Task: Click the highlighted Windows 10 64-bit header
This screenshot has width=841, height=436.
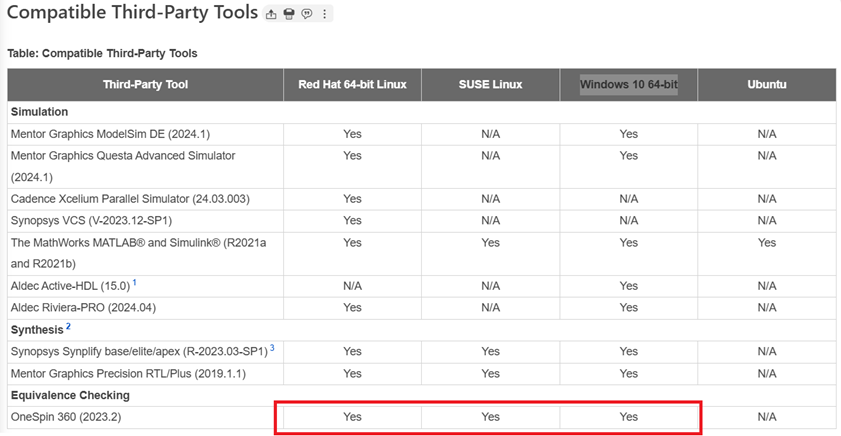Action: 628,85
